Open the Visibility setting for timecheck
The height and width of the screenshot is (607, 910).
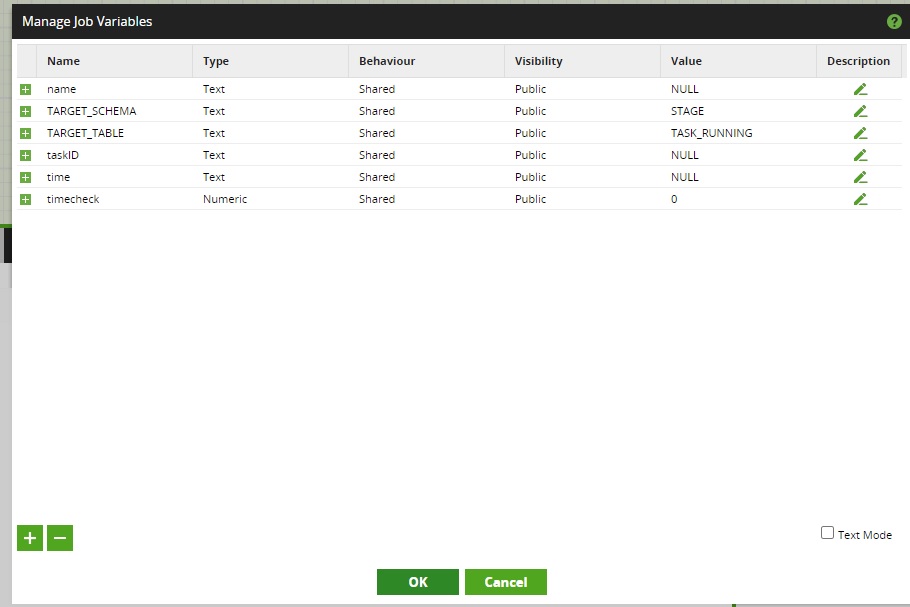click(x=531, y=199)
